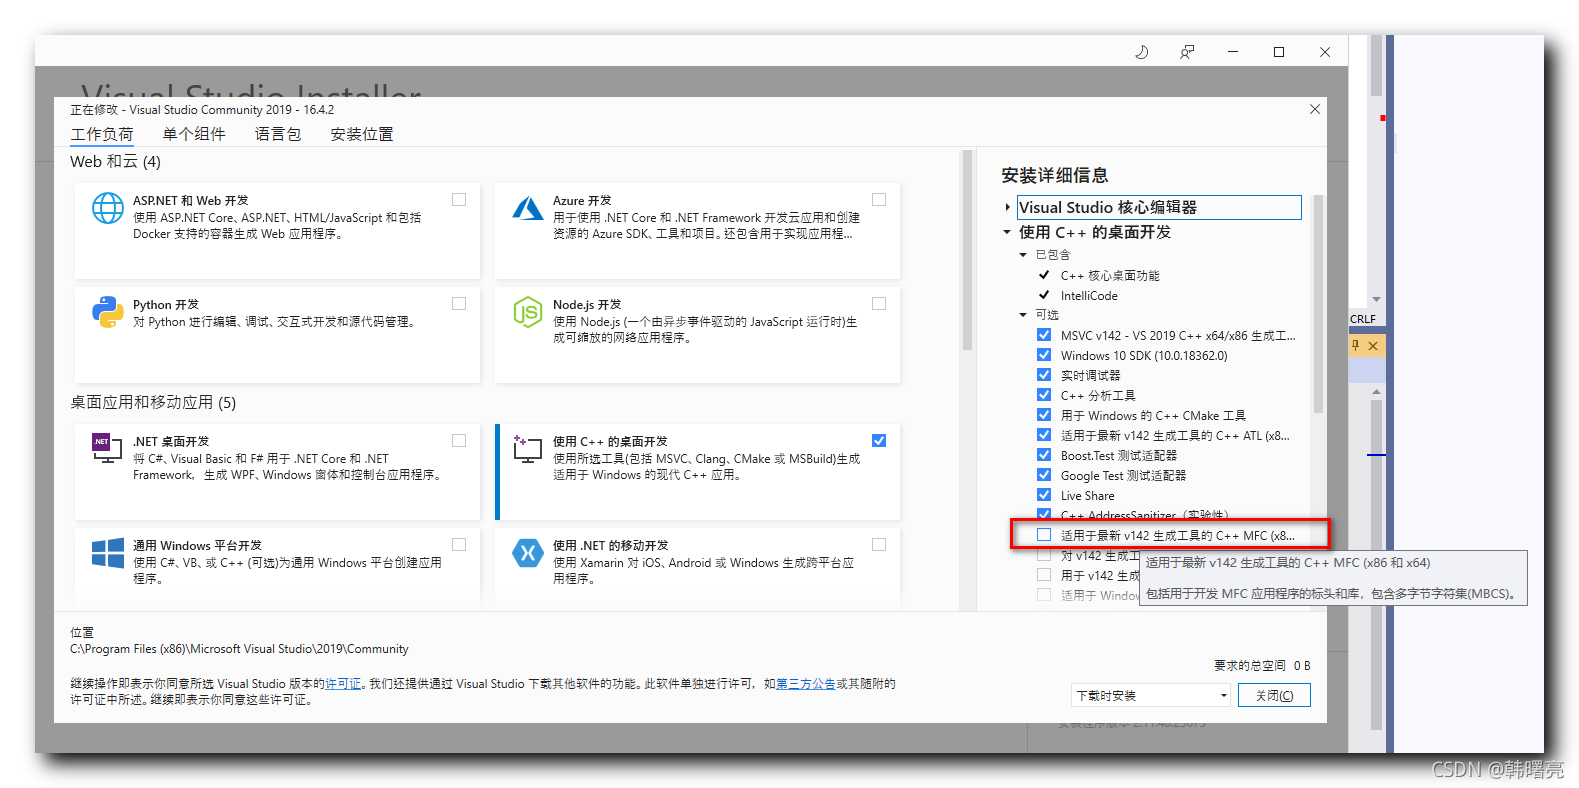Click the Close (C) button
The height and width of the screenshot is (788, 1579).
1274,695
